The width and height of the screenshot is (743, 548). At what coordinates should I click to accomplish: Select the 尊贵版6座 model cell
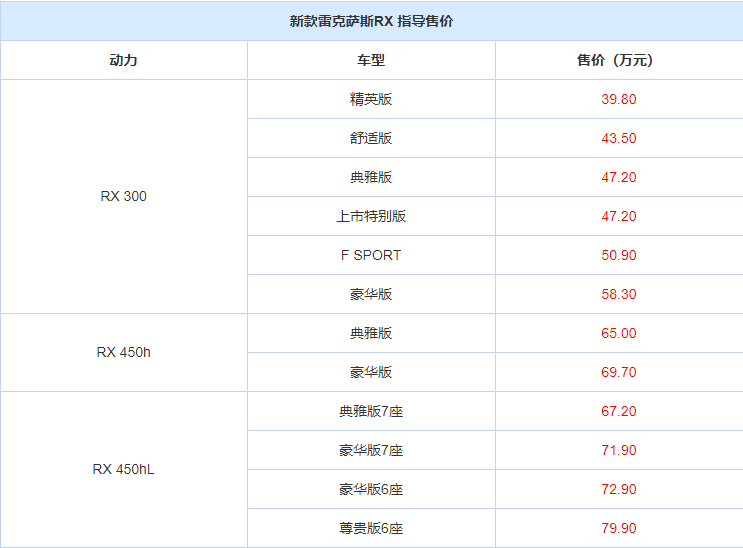click(371, 528)
